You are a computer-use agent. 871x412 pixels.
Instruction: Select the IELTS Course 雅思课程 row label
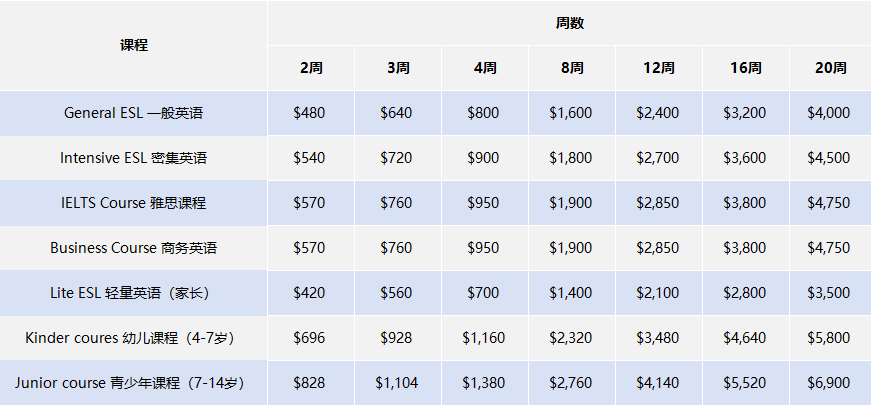click(x=133, y=203)
